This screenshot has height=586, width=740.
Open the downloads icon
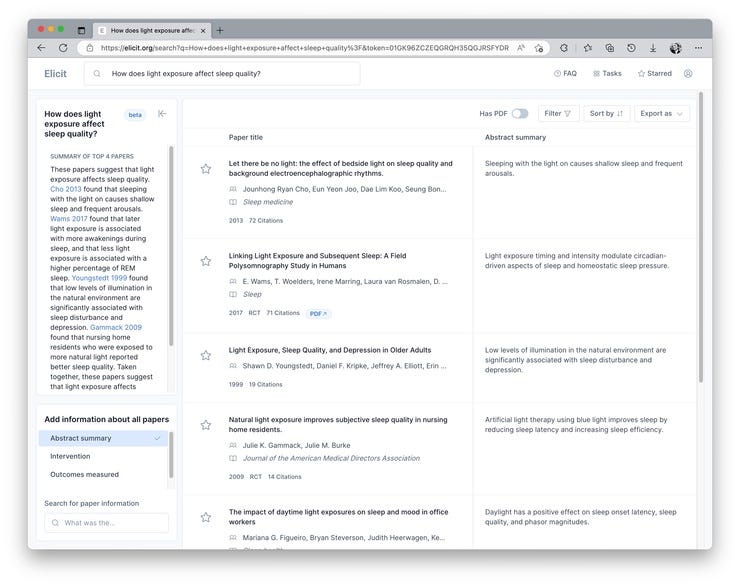pyautogui.click(x=653, y=48)
